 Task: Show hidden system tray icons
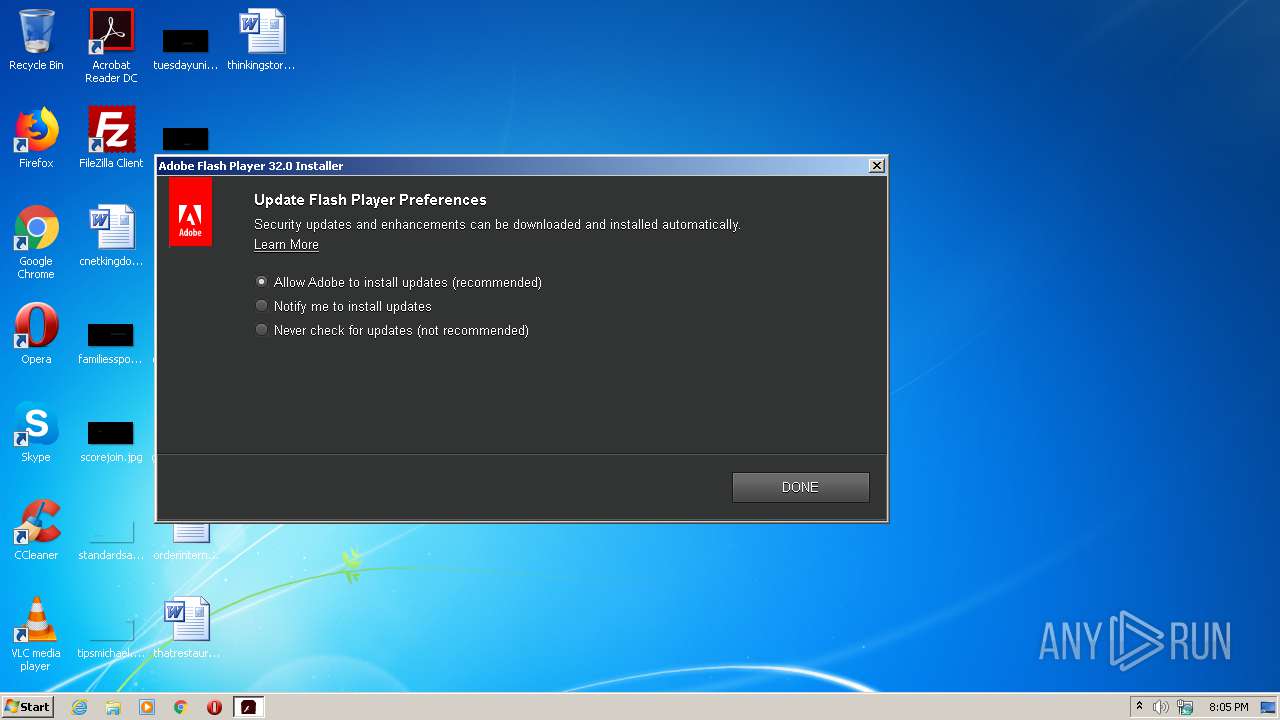click(1139, 707)
